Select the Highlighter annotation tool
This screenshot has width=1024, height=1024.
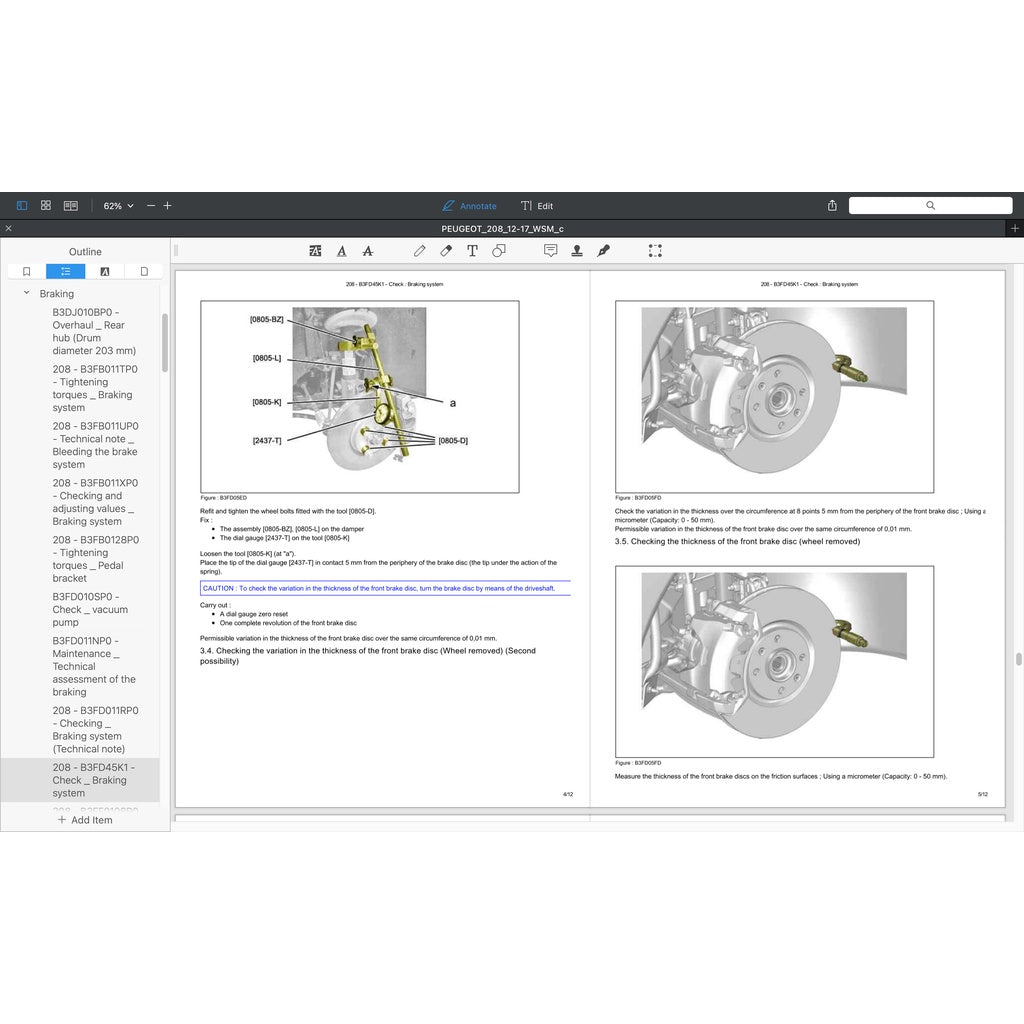315,251
